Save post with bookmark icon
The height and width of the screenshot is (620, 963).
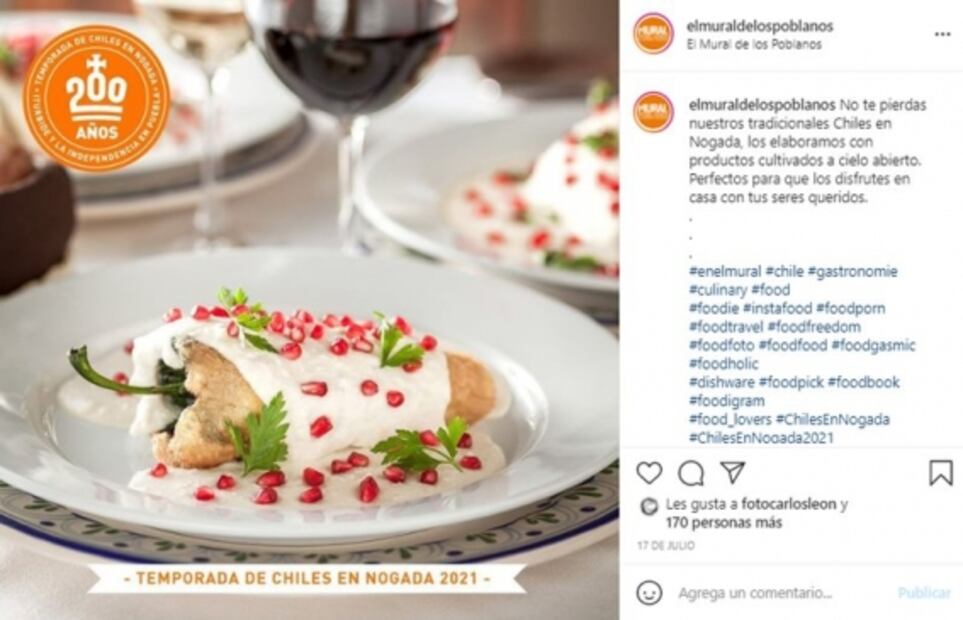[940, 473]
